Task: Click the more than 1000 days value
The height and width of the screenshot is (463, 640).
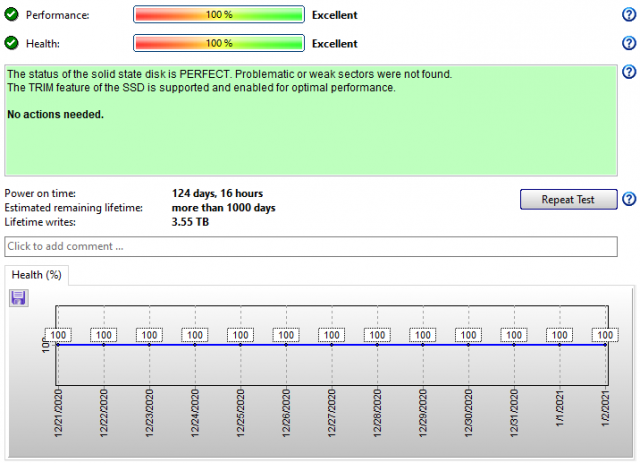Action: click(x=223, y=208)
